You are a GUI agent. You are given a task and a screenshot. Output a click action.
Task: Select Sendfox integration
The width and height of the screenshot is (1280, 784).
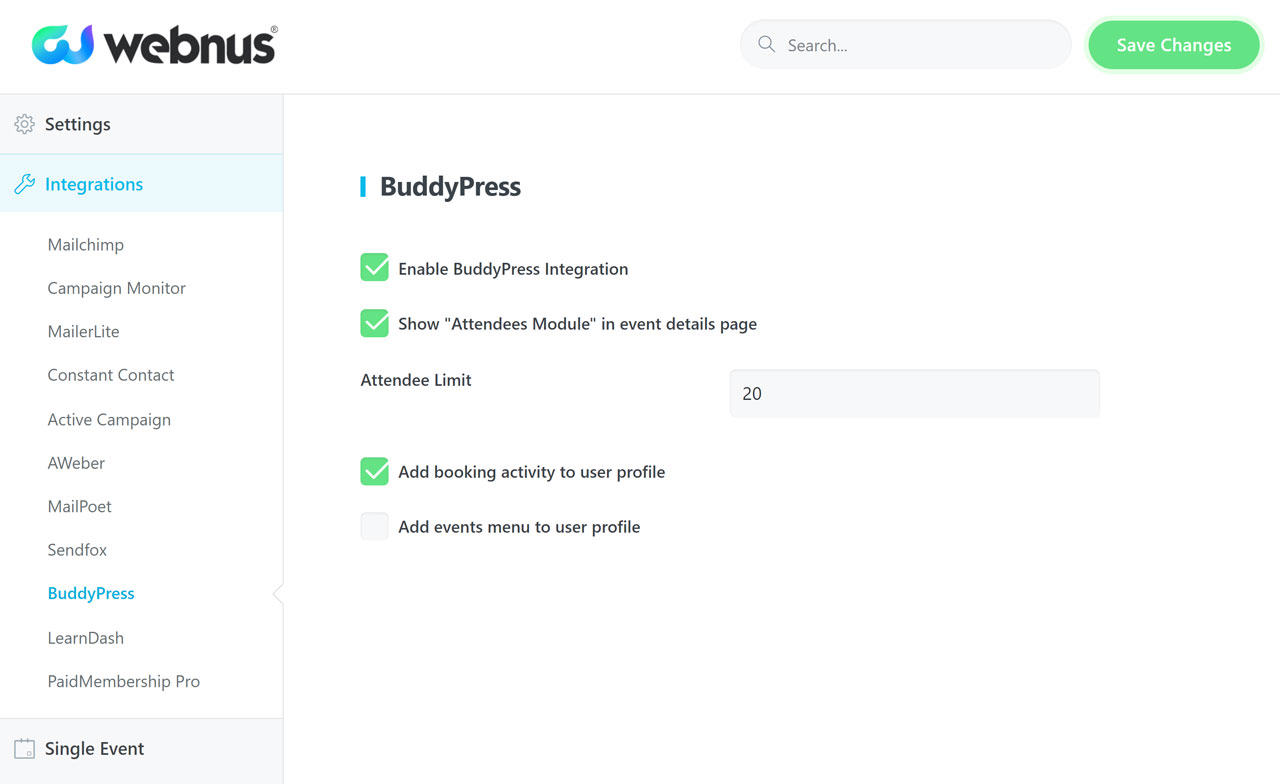point(77,550)
